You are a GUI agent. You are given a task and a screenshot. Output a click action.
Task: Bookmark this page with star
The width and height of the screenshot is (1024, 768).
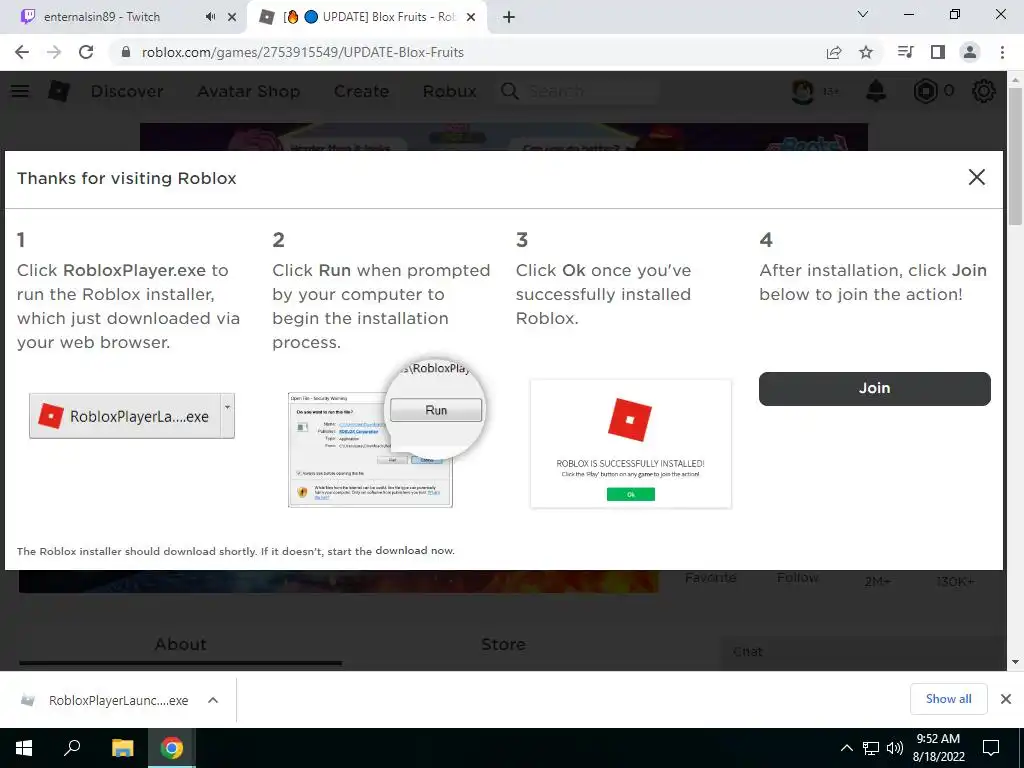[x=866, y=52]
